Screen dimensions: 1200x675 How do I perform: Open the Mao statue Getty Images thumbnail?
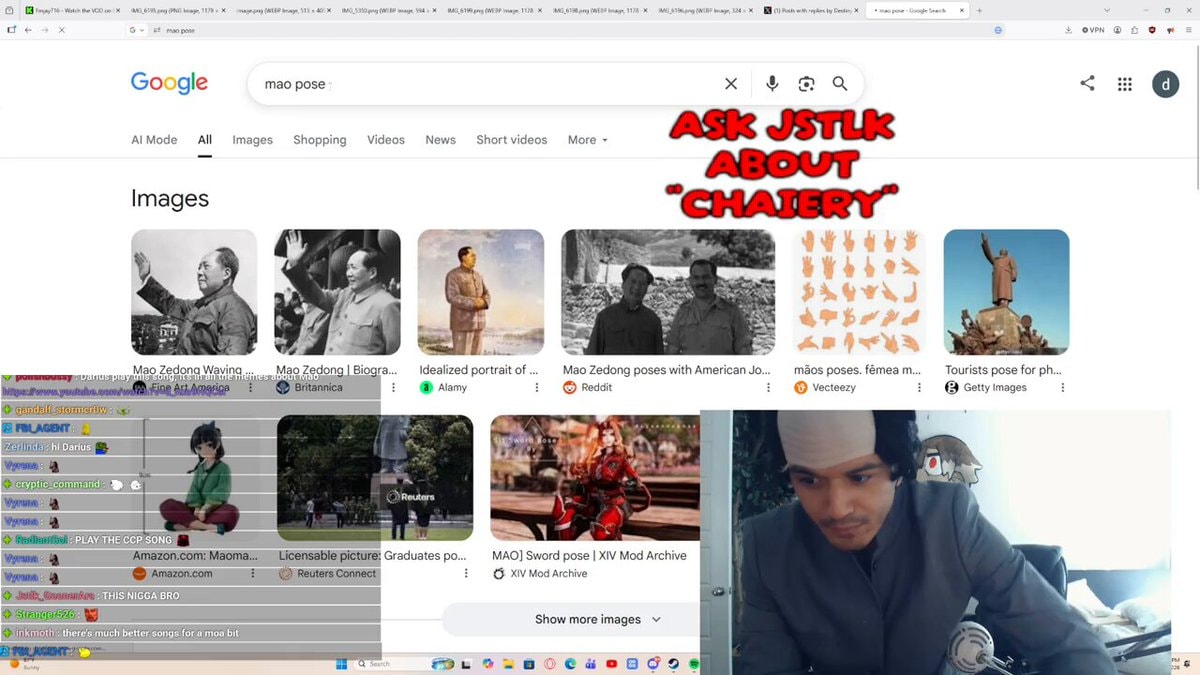click(1006, 292)
